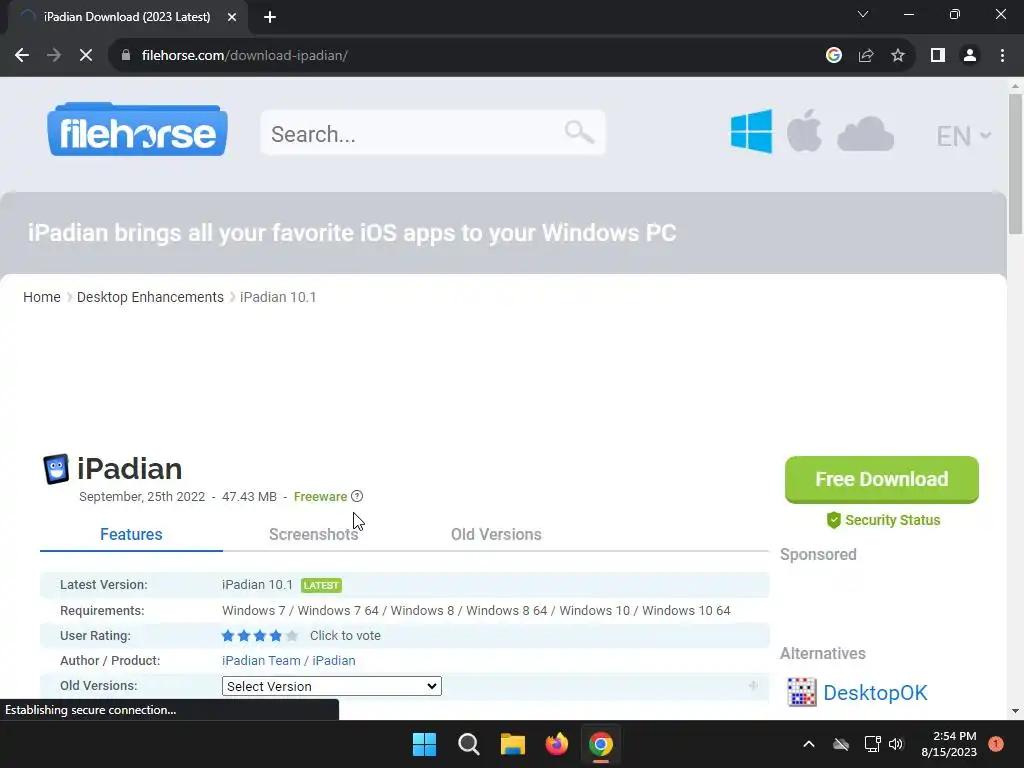
Task: Open the browser side panel
Action: [938, 56]
